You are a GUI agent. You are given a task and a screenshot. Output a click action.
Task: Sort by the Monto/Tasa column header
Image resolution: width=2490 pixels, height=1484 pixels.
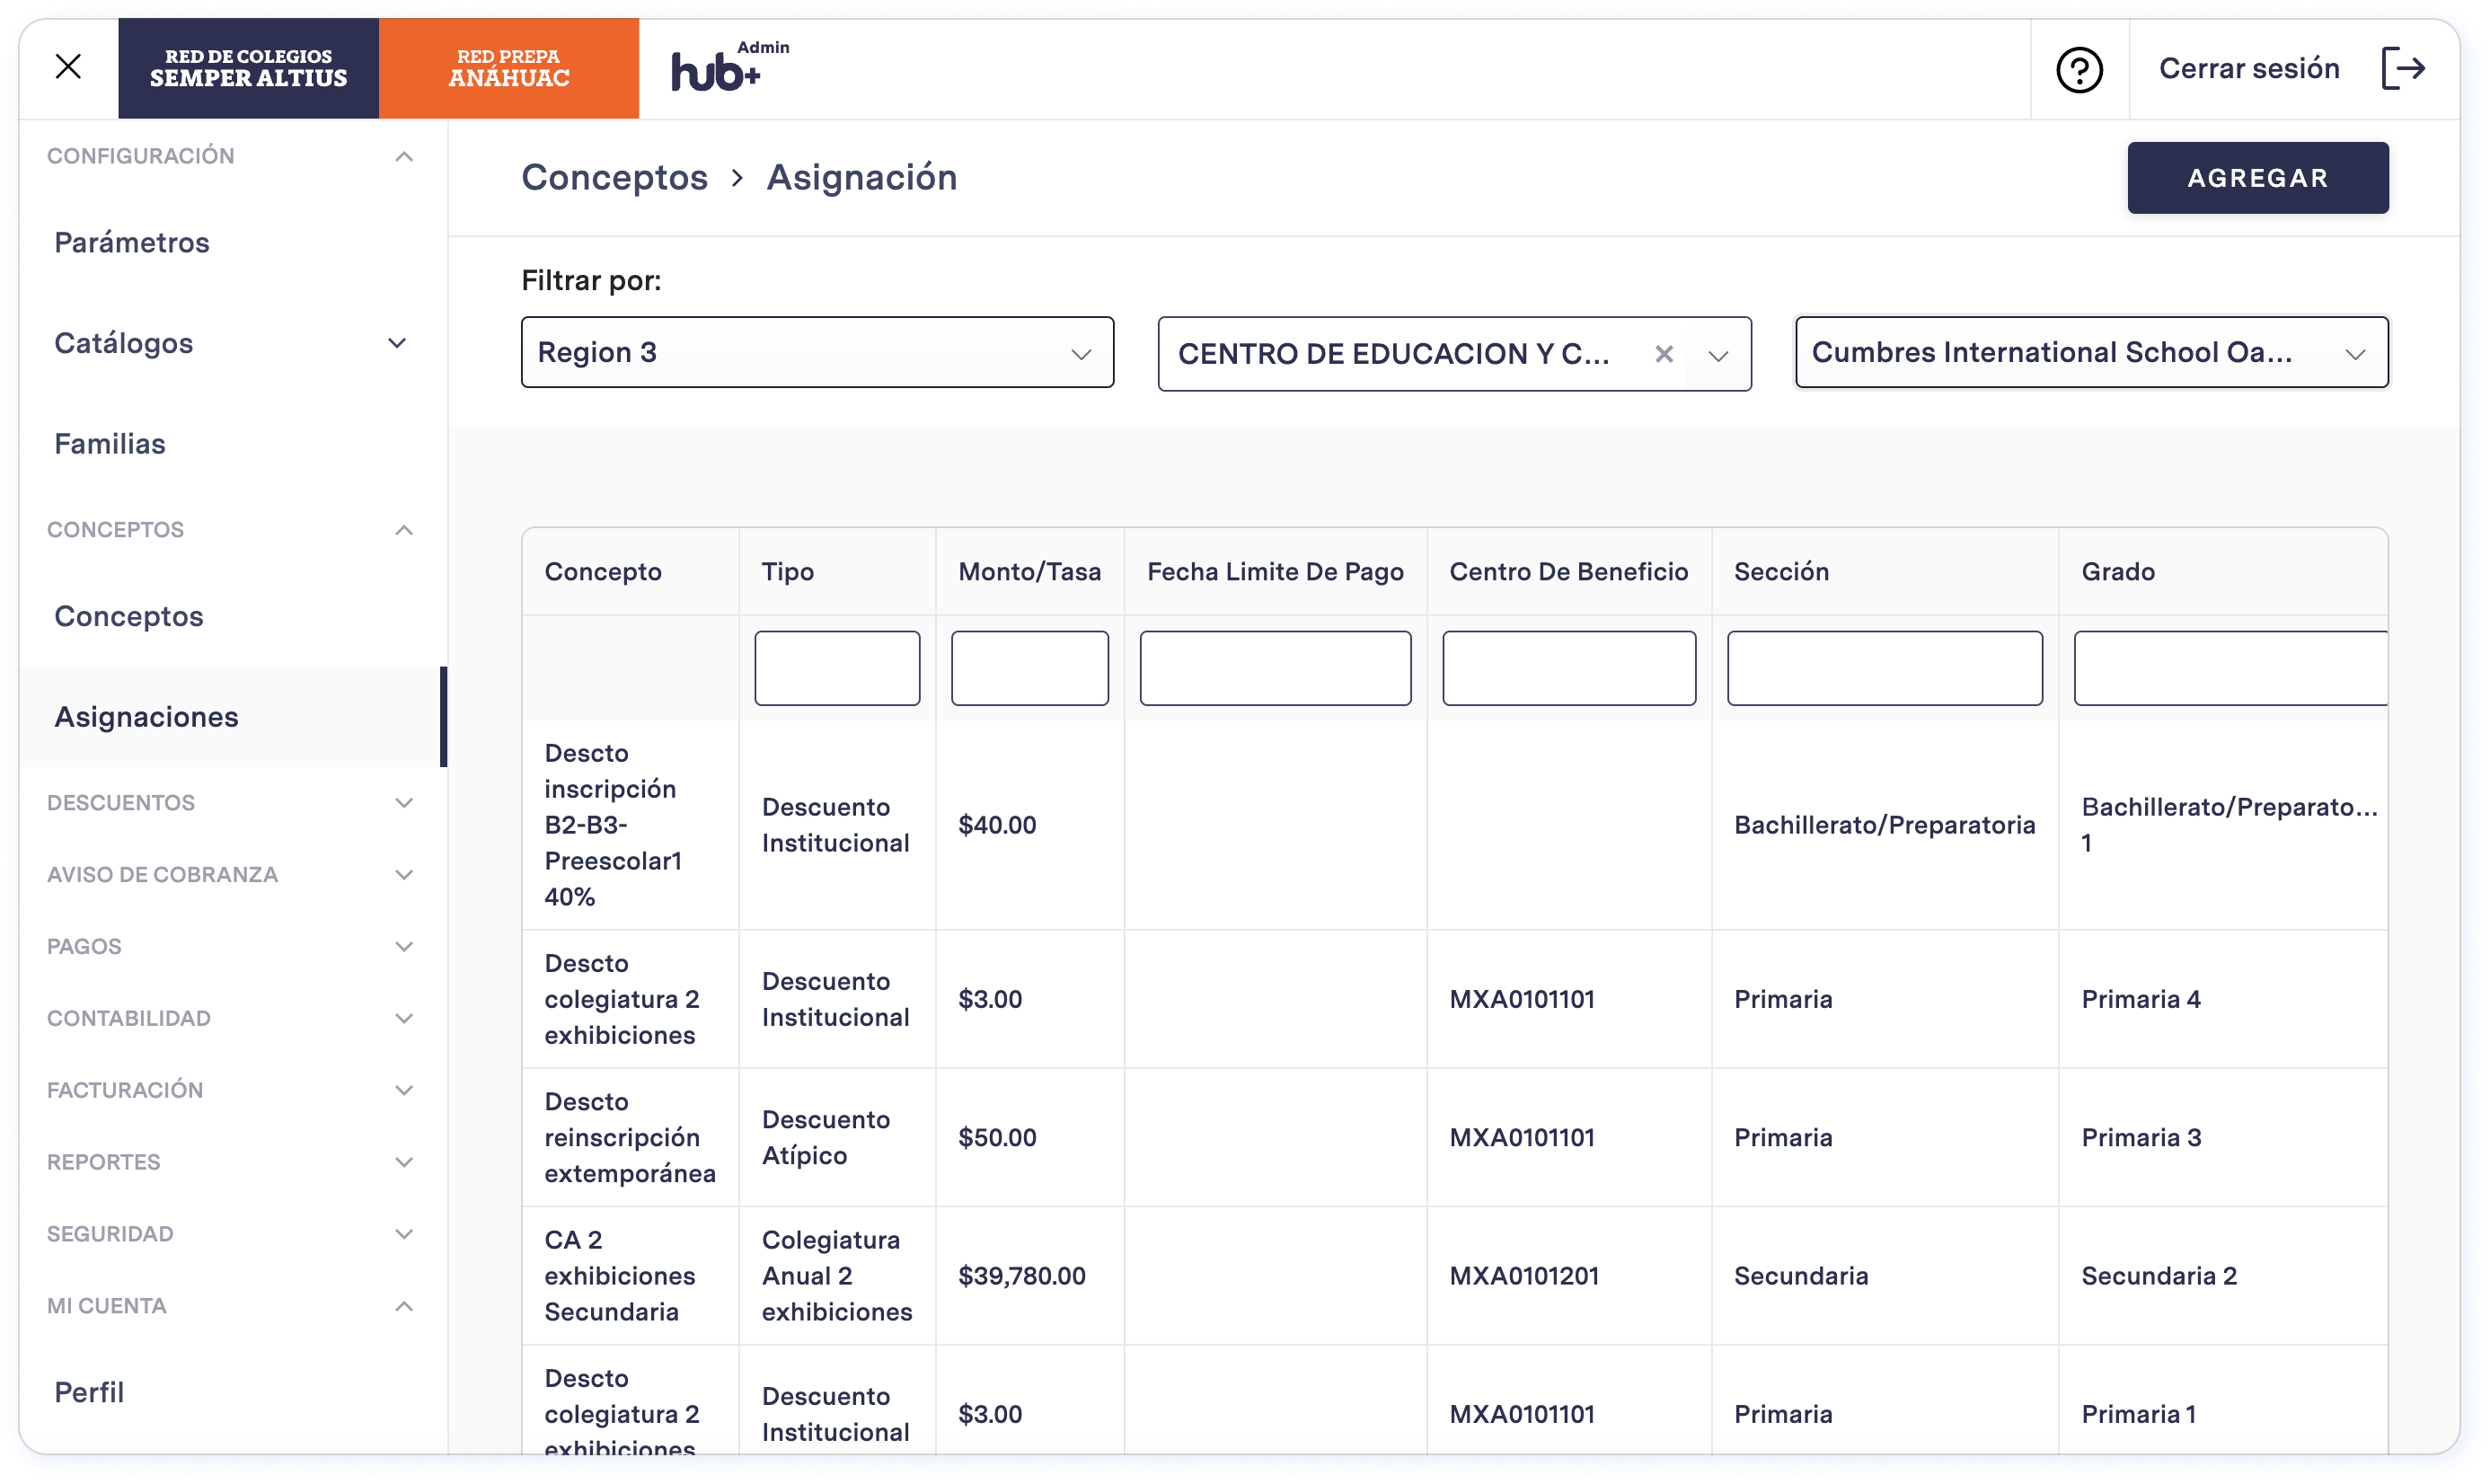[1029, 572]
